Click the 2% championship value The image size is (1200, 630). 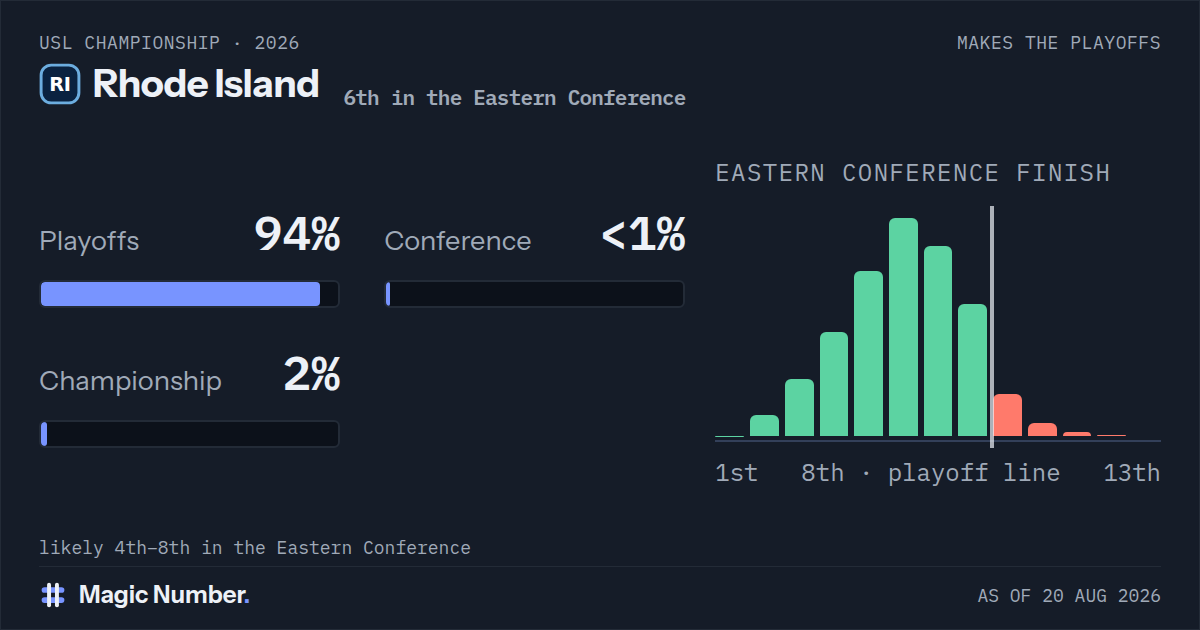pyautogui.click(x=312, y=376)
